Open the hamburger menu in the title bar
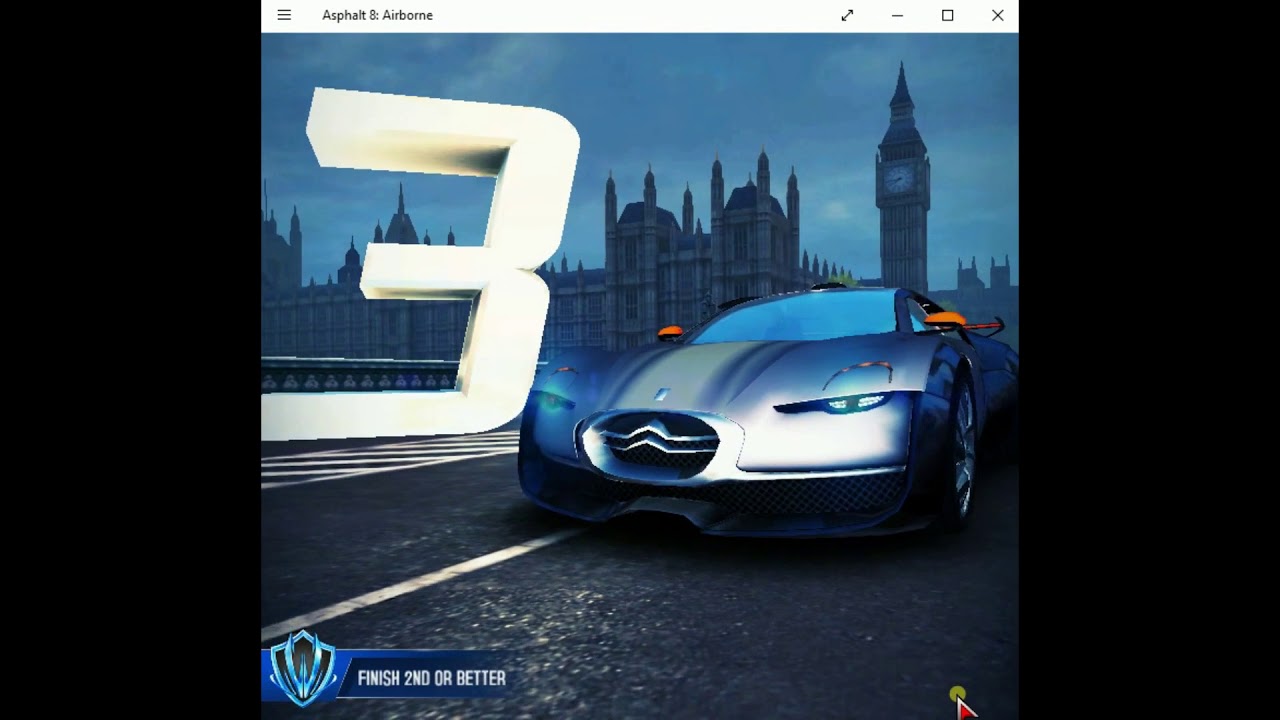1280x720 pixels. pos(284,15)
